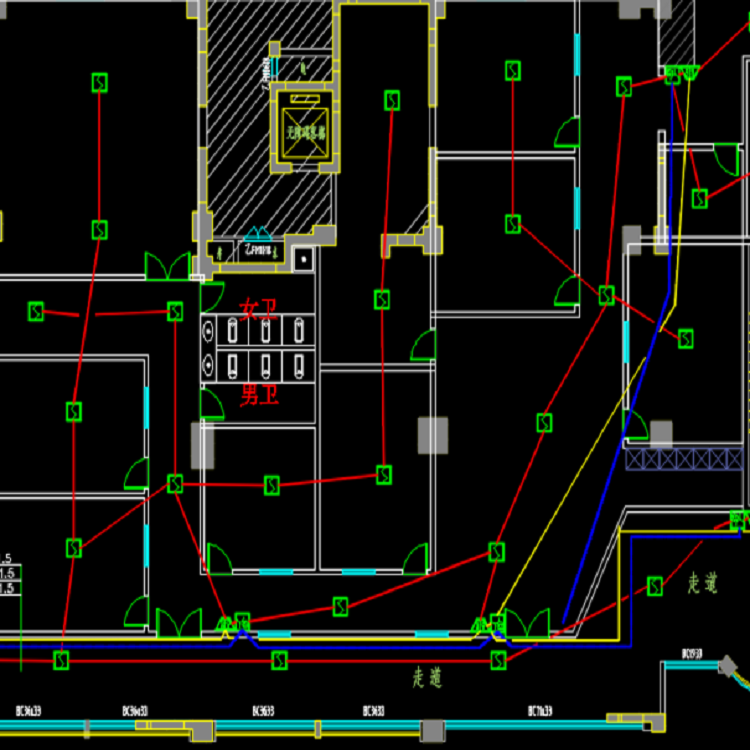Click the gray column on the bottom wall
This screenshot has height=750, width=750.
(432, 730)
